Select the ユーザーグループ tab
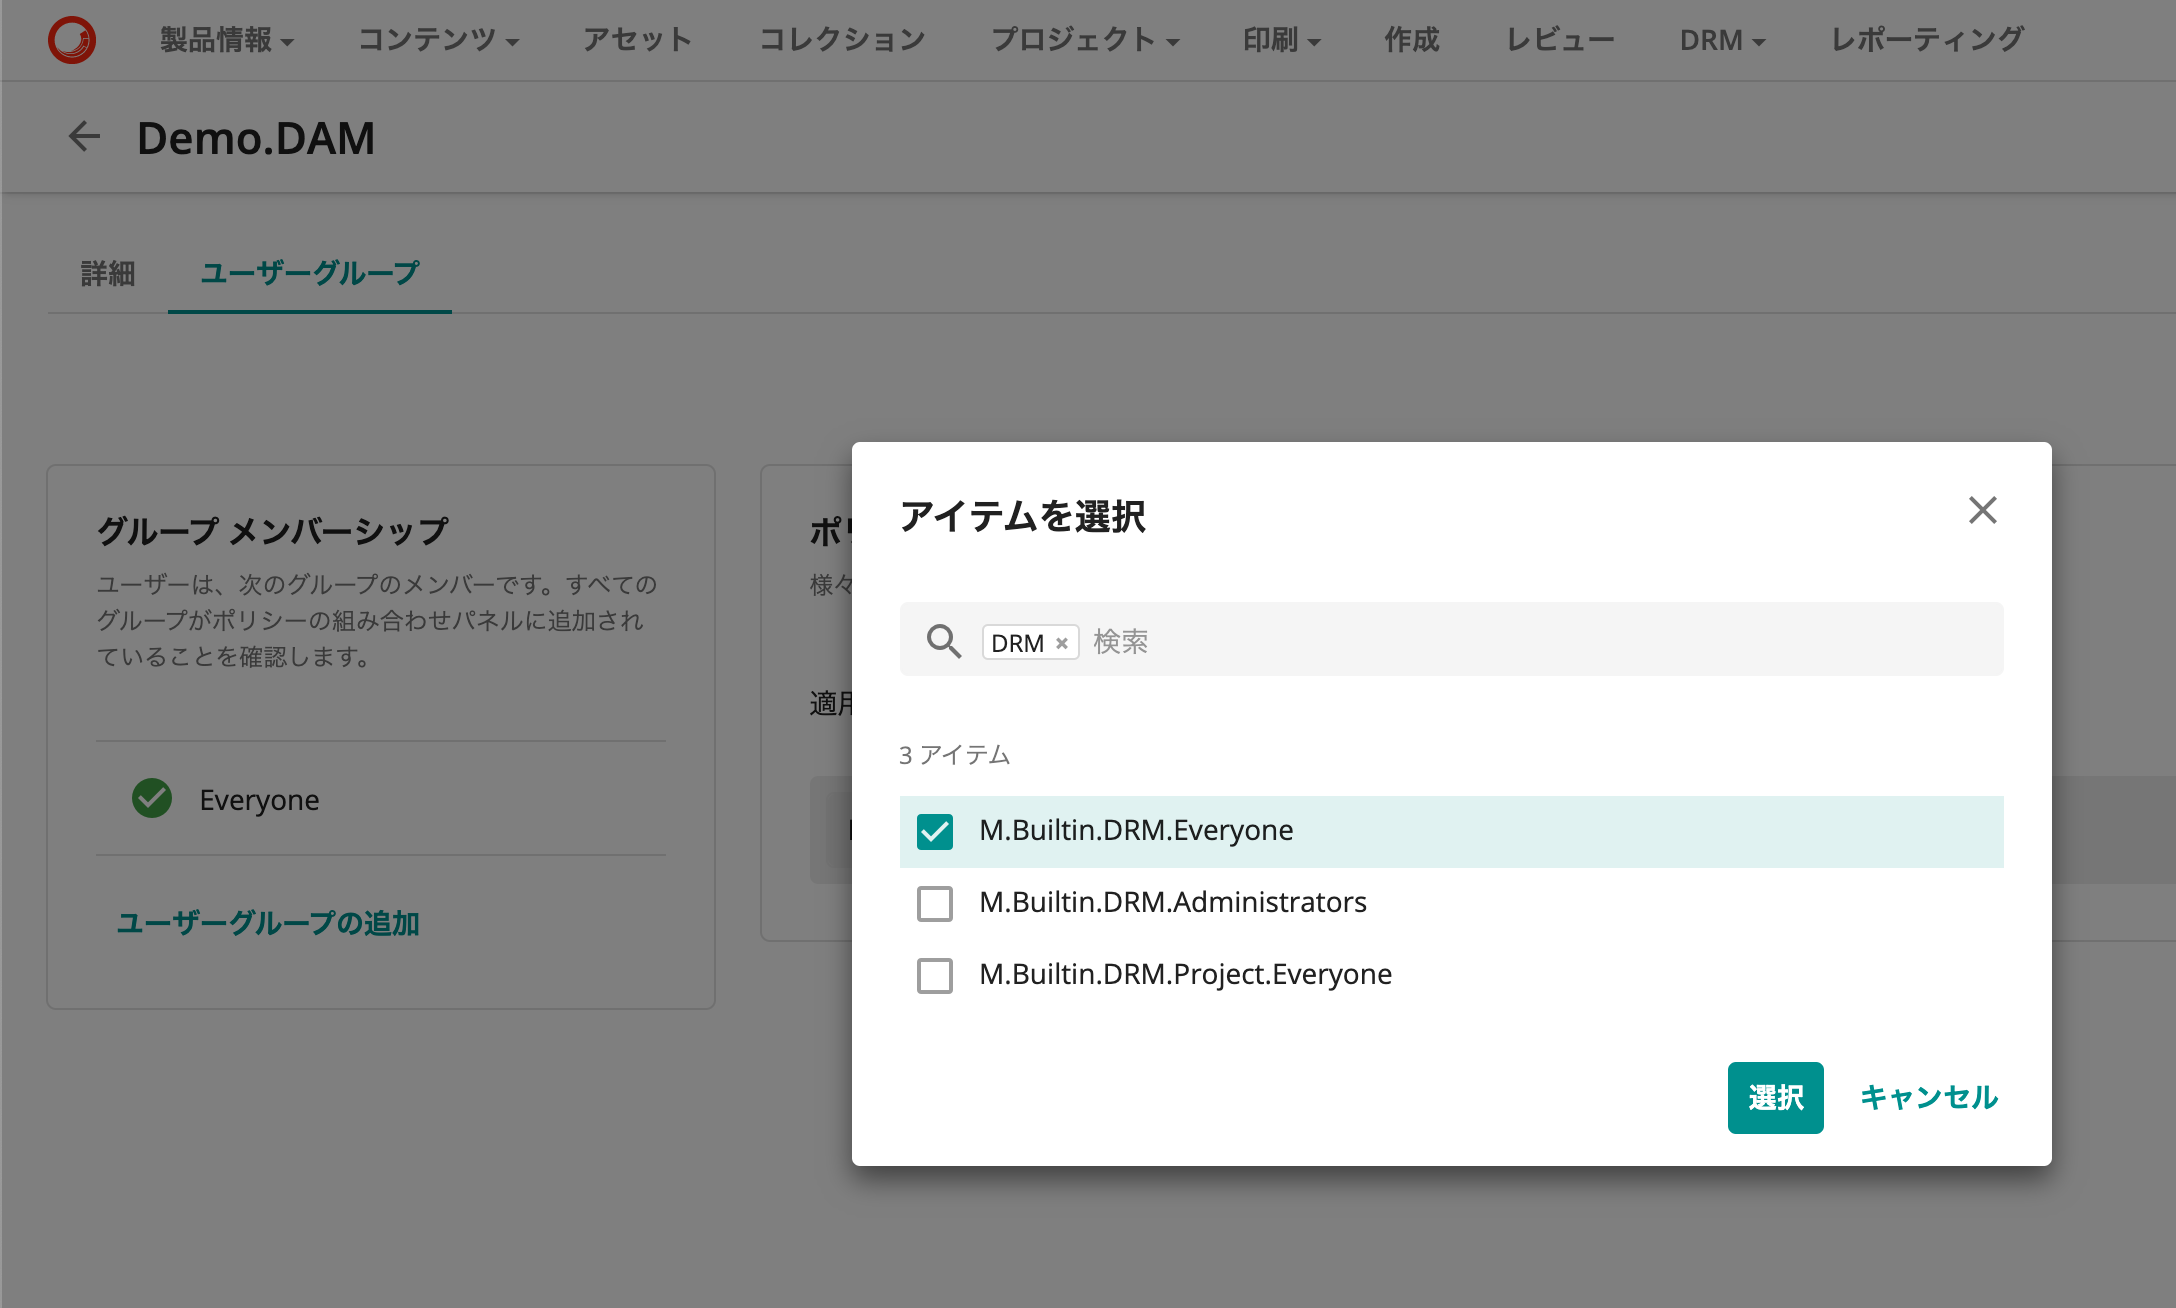Image resolution: width=2176 pixels, height=1308 pixels. click(310, 273)
